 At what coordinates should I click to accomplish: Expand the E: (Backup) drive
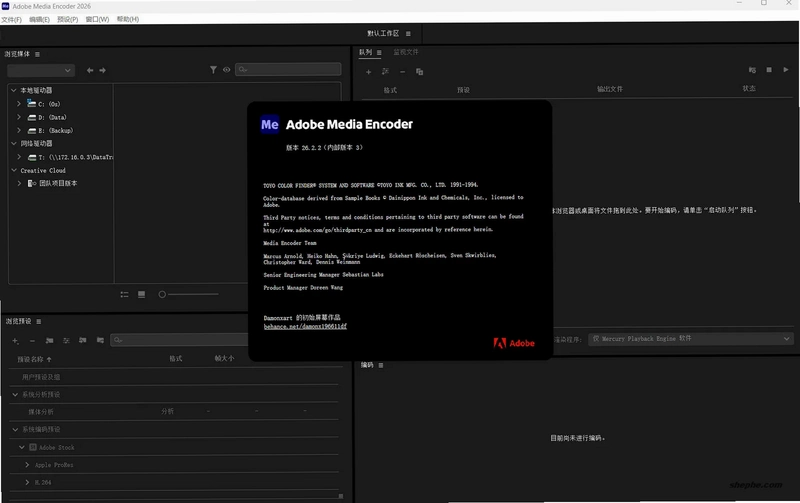(19, 130)
